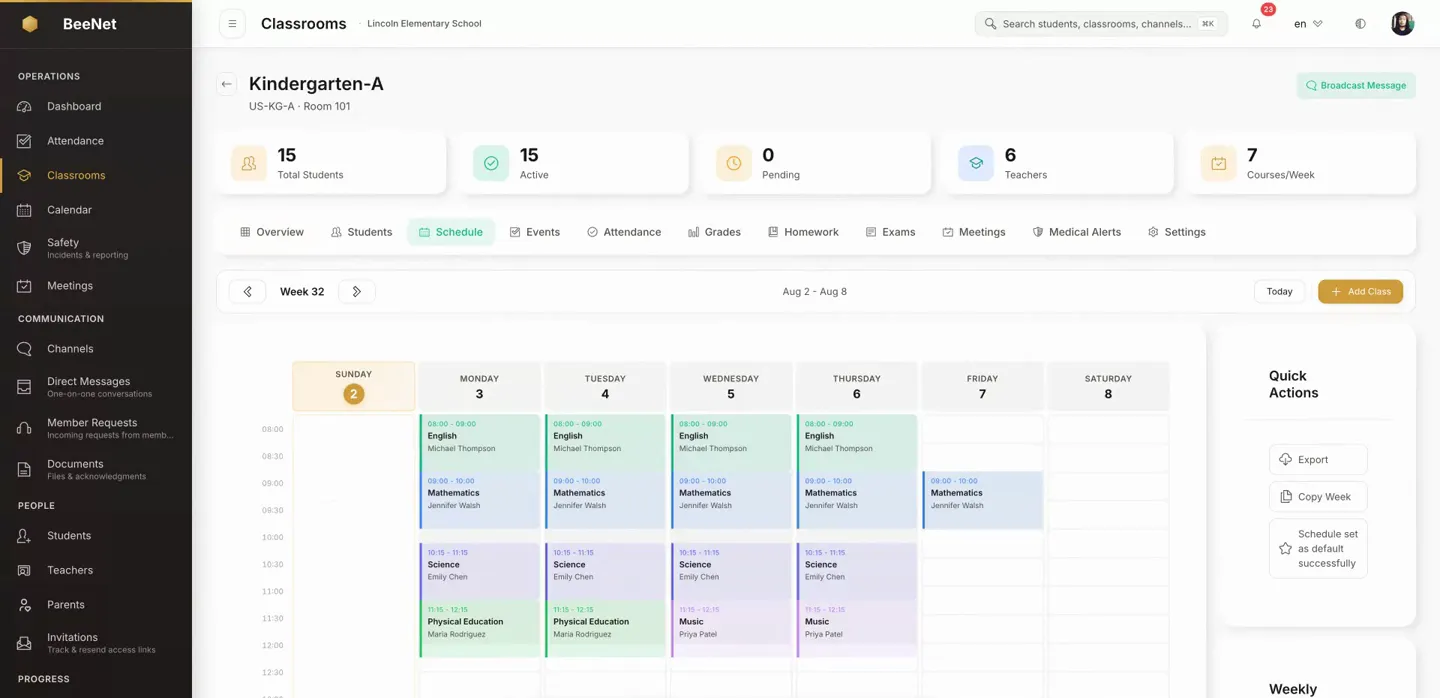Viewport: 1440px width, 698px height.
Task: Open Monday English class at 08:00
Action: pyautogui.click(x=480, y=442)
